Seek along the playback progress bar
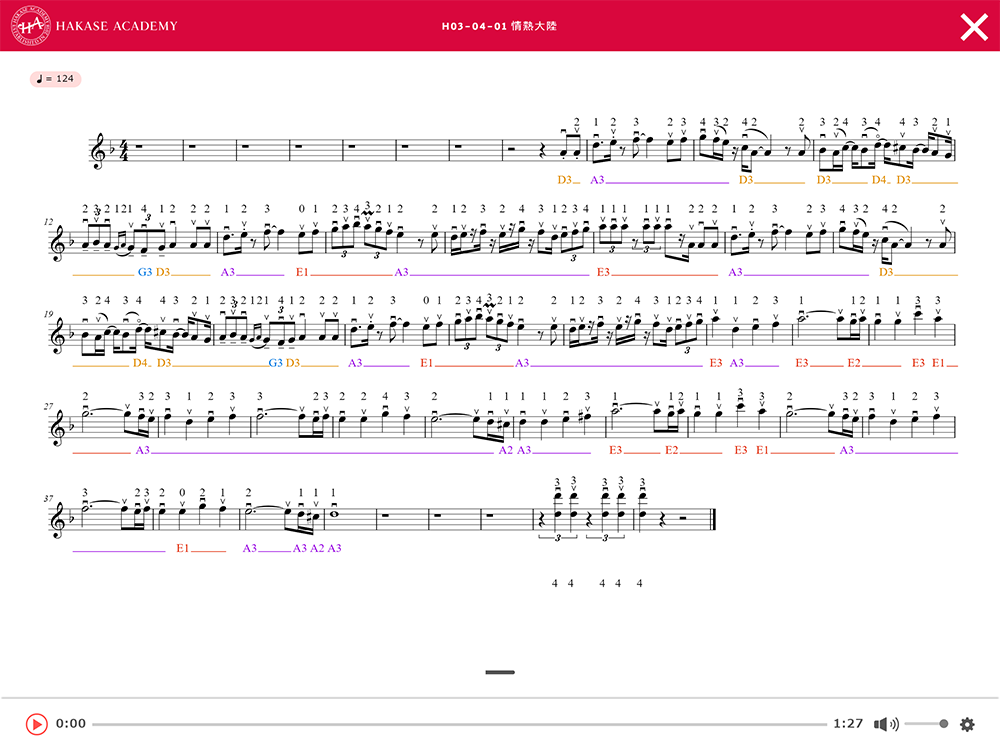 (459, 724)
